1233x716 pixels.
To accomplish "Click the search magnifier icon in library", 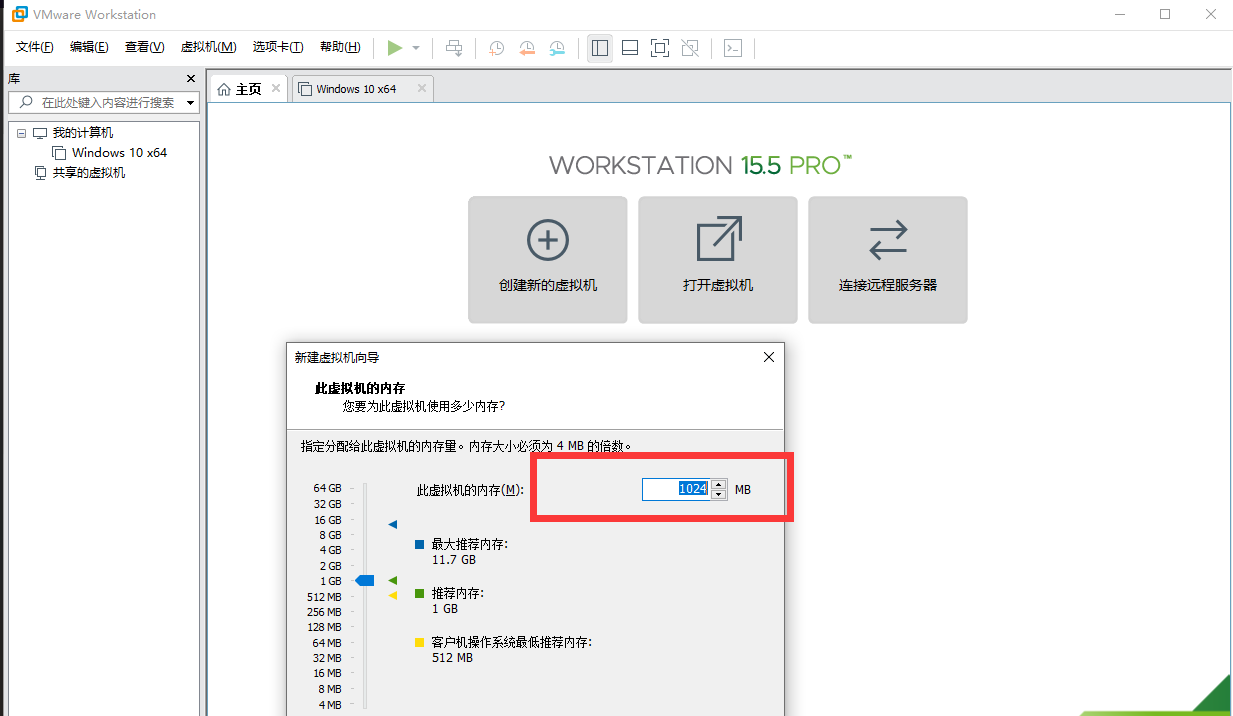I will click(26, 102).
